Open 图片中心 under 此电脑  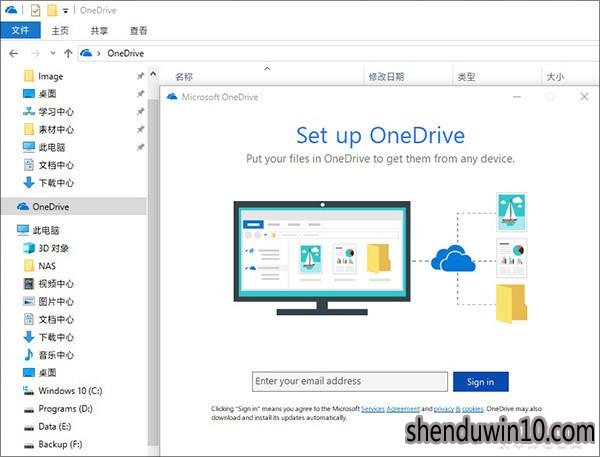[56, 301]
